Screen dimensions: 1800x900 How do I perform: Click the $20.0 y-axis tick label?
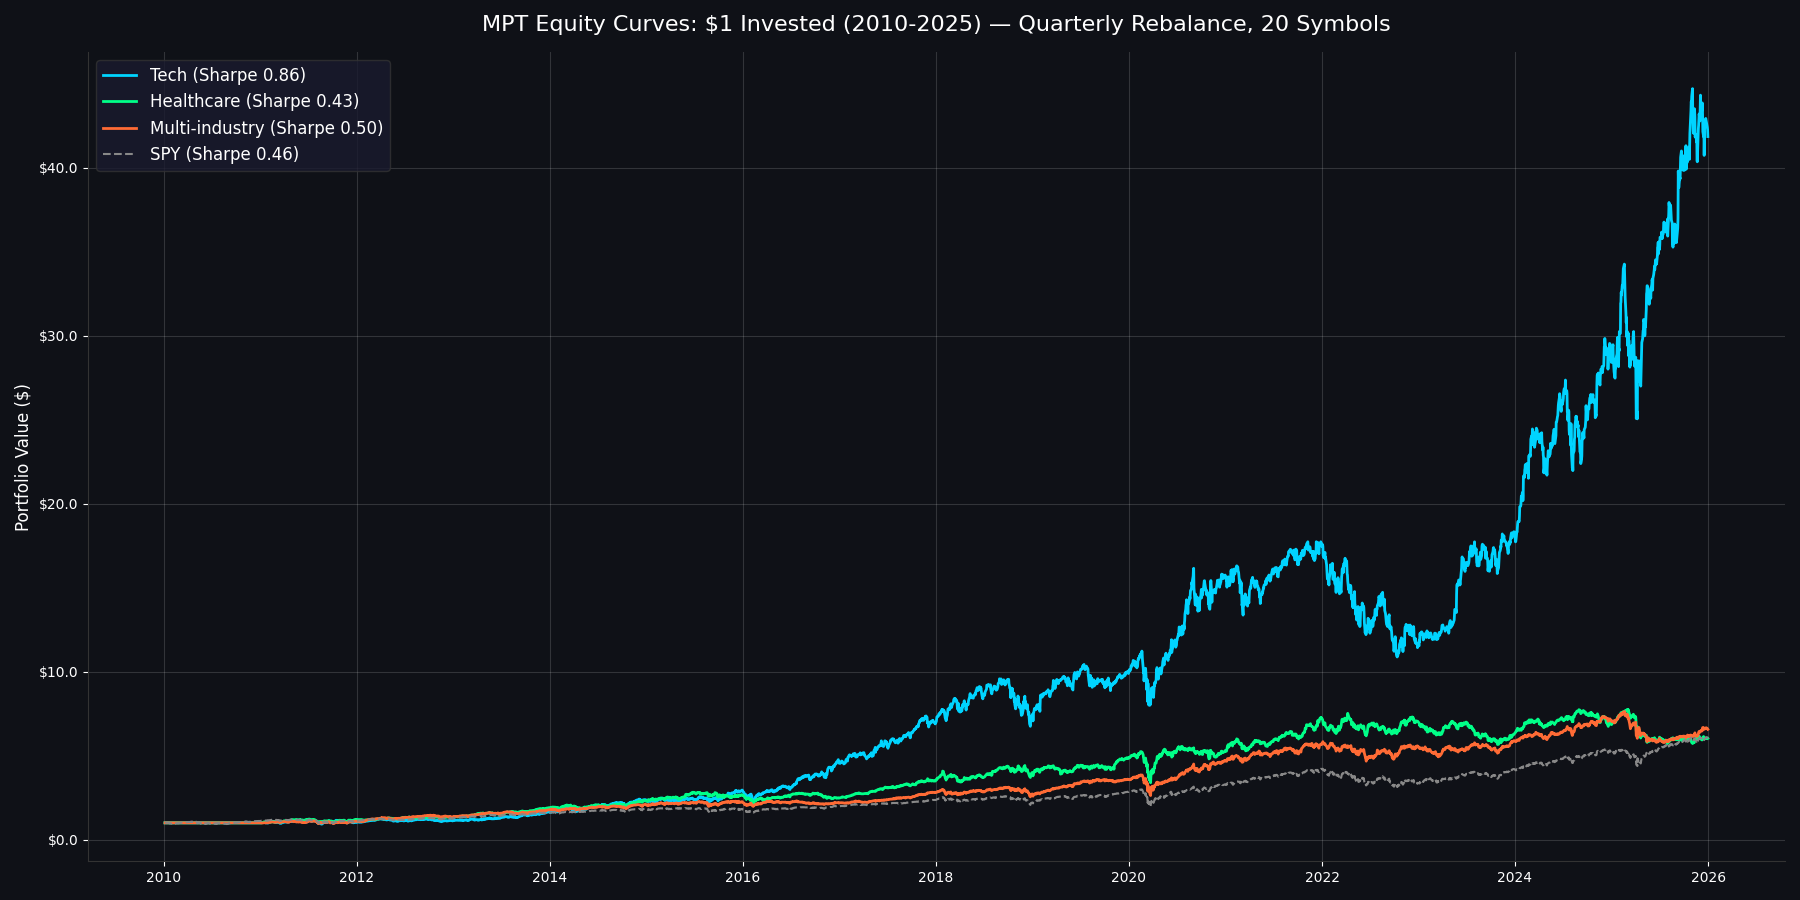[58, 504]
